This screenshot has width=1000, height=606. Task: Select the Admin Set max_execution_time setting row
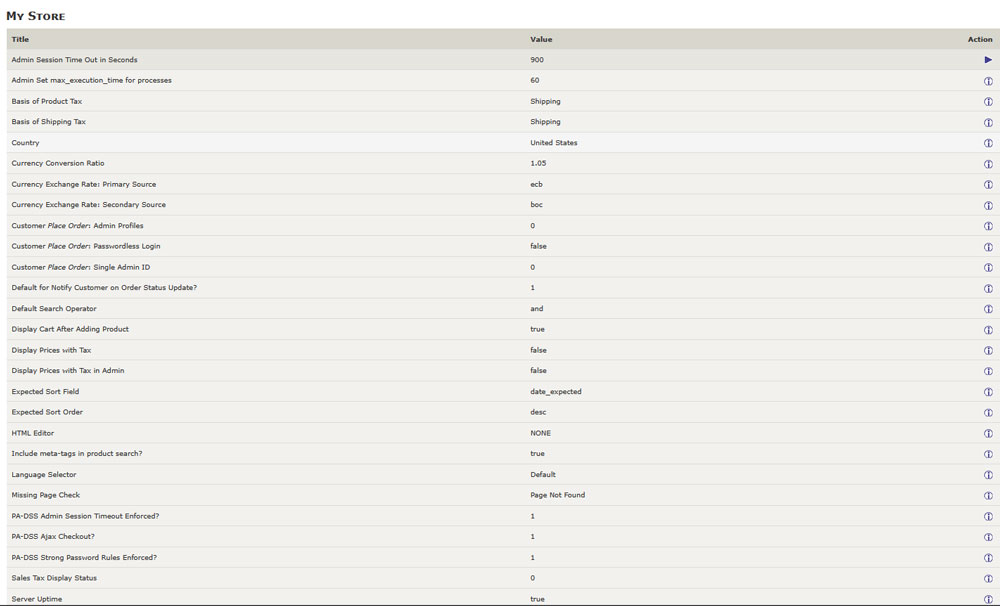pyautogui.click(x=90, y=80)
